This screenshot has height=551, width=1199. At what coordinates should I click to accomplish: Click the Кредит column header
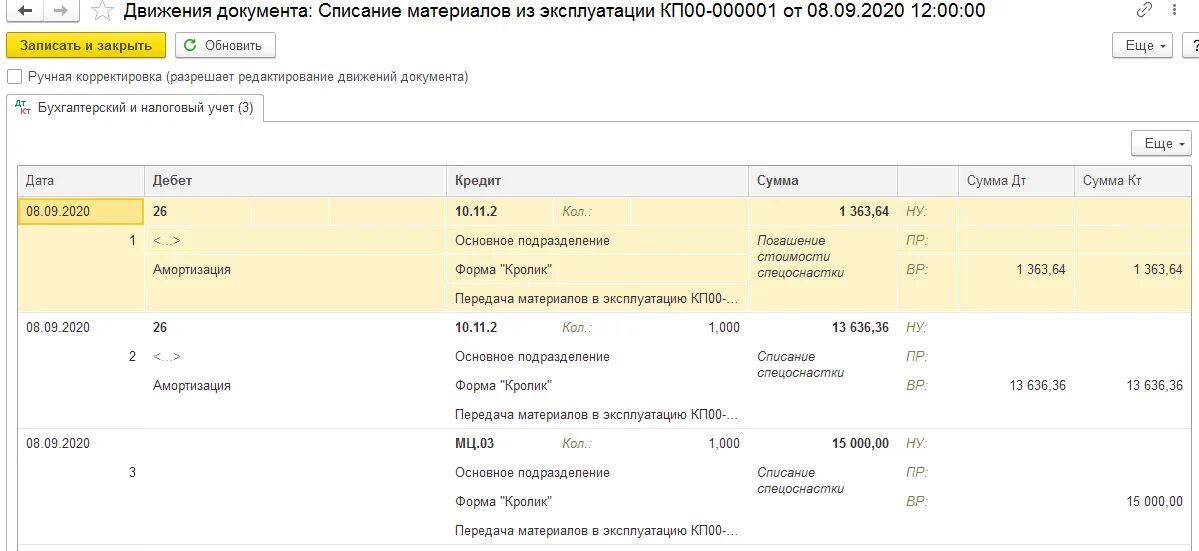point(597,181)
